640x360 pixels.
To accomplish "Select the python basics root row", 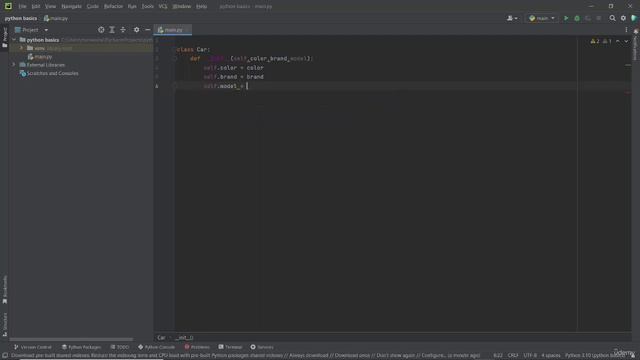I will click(81, 40).
